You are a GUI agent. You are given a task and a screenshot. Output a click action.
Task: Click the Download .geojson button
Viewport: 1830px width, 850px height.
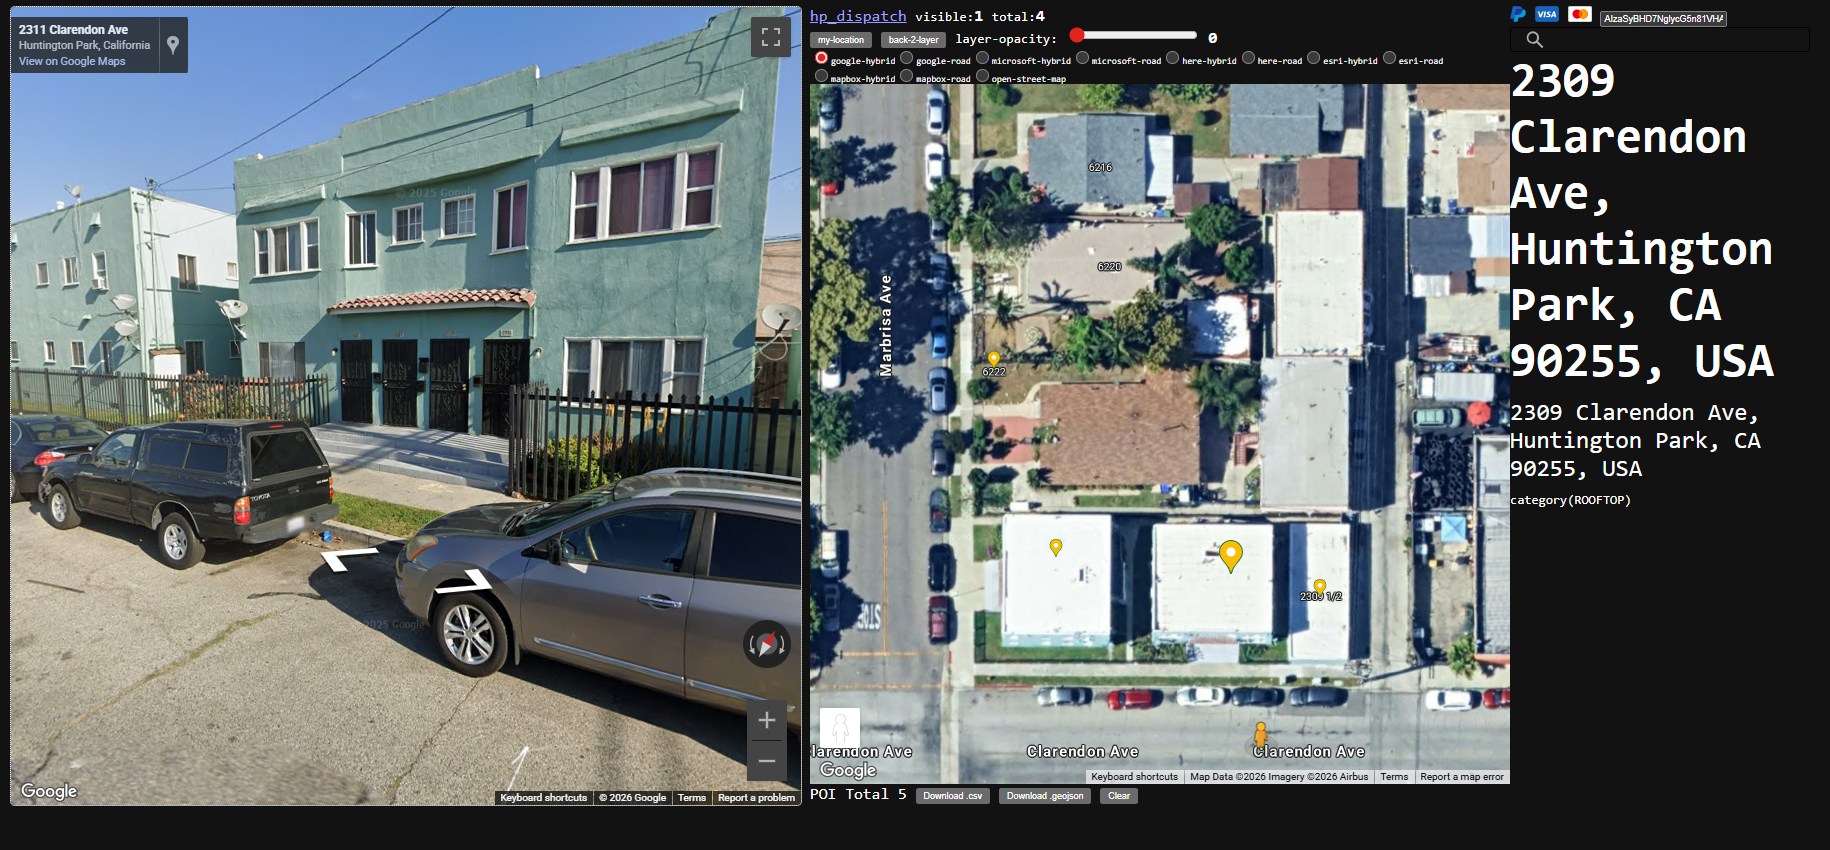pyautogui.click(x=1044, y=796)
